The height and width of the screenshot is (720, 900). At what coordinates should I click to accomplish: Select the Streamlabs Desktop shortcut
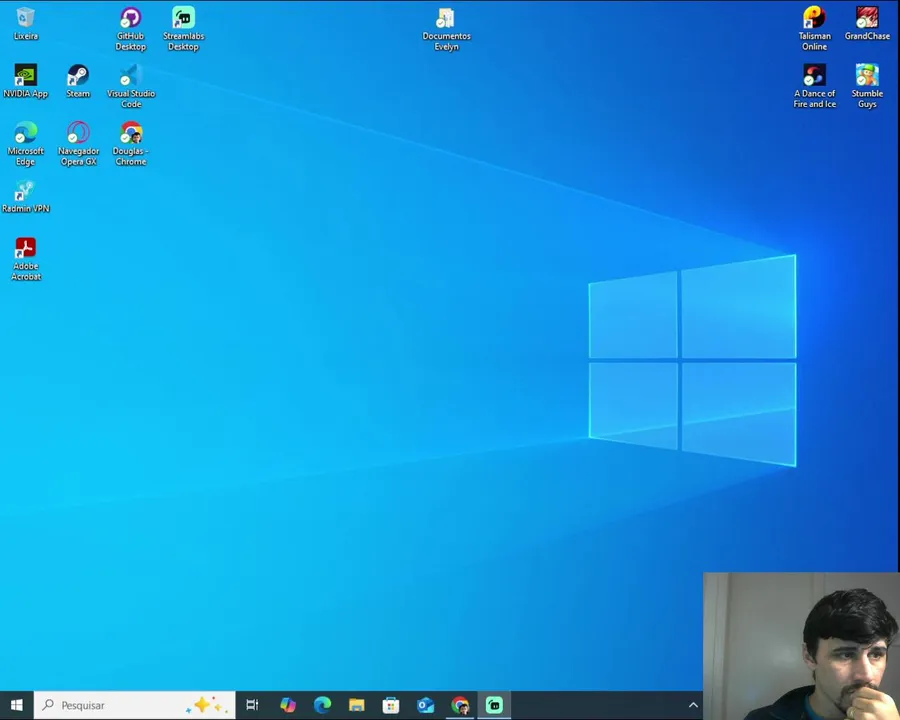(x=183, y=29)
